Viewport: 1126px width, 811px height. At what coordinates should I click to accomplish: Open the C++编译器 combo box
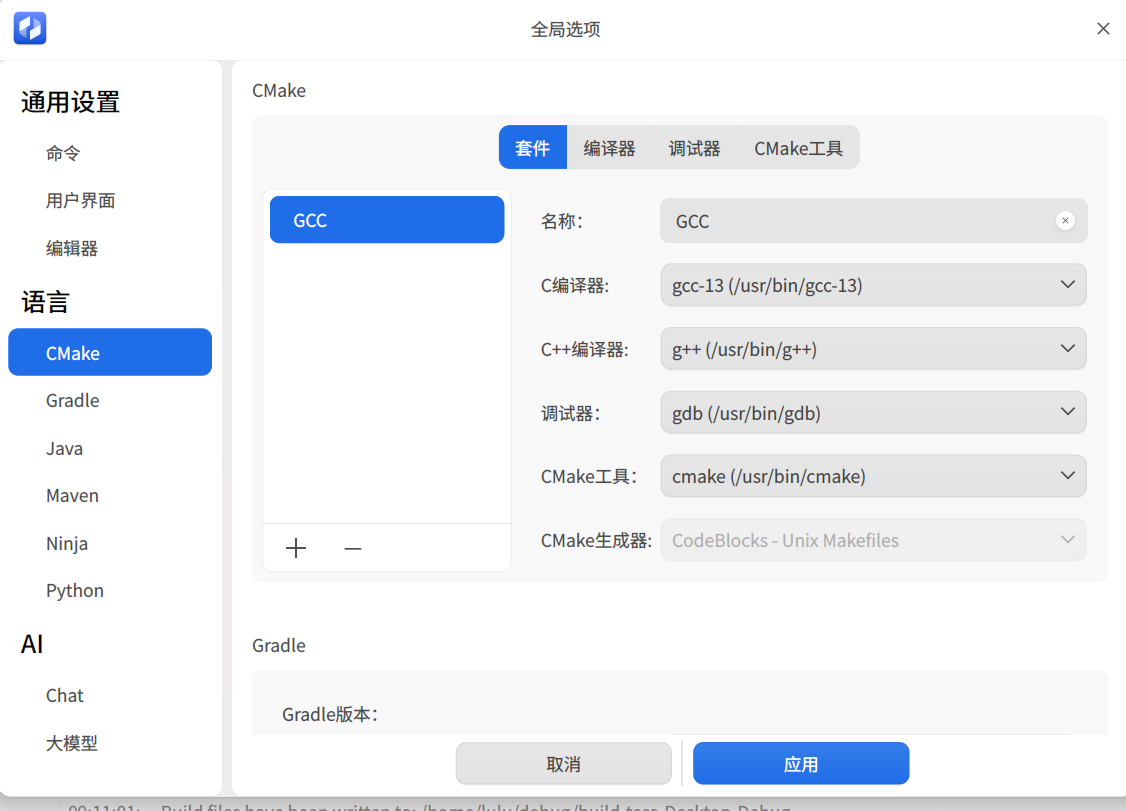(873, 349)
